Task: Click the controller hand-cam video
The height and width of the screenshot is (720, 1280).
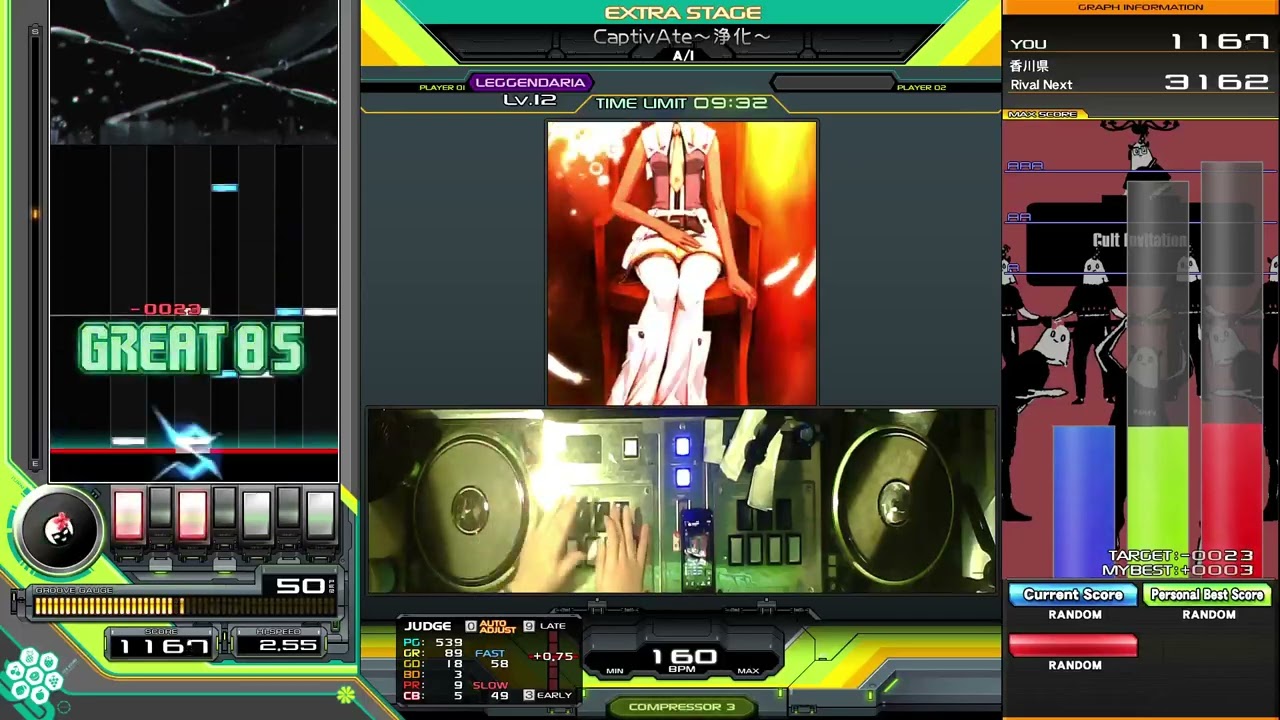Action: [x=682, y=500]
